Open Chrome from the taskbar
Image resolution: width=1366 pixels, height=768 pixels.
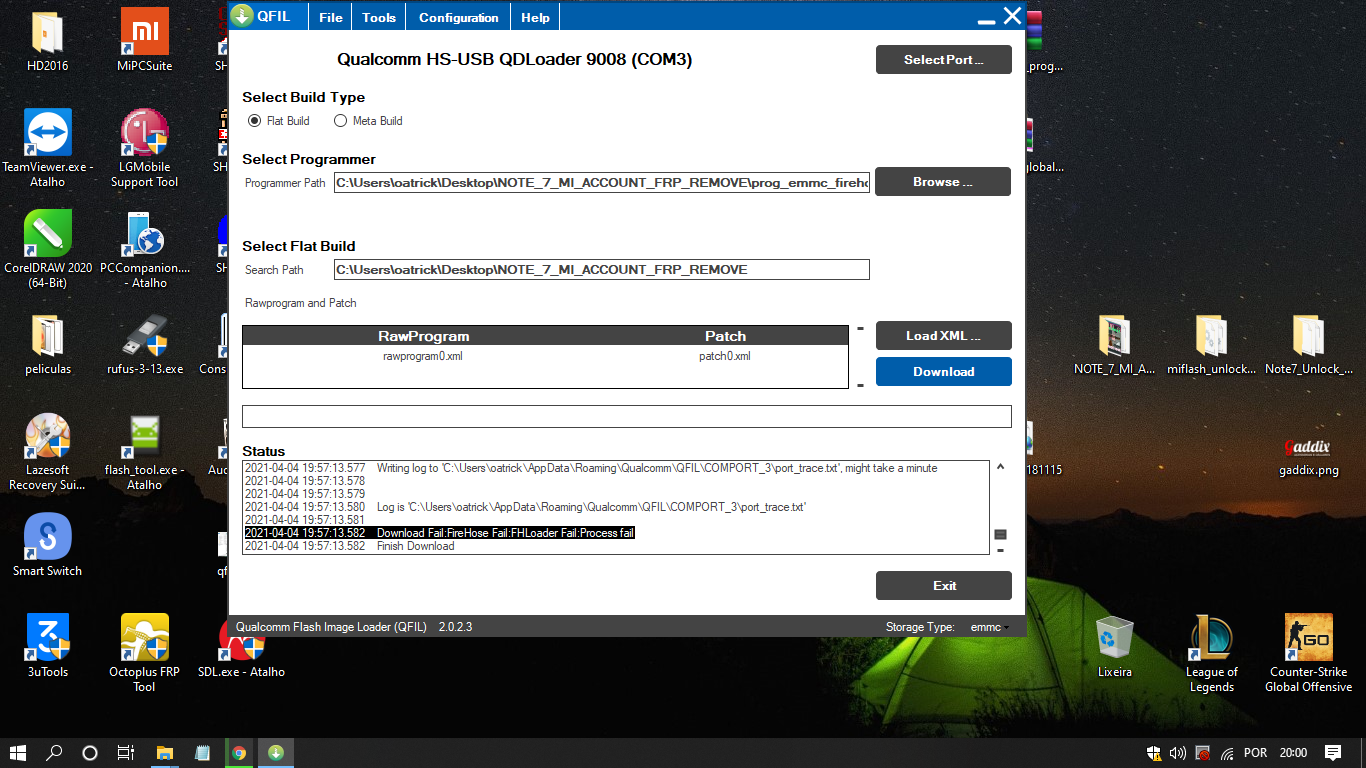point(239,753)
